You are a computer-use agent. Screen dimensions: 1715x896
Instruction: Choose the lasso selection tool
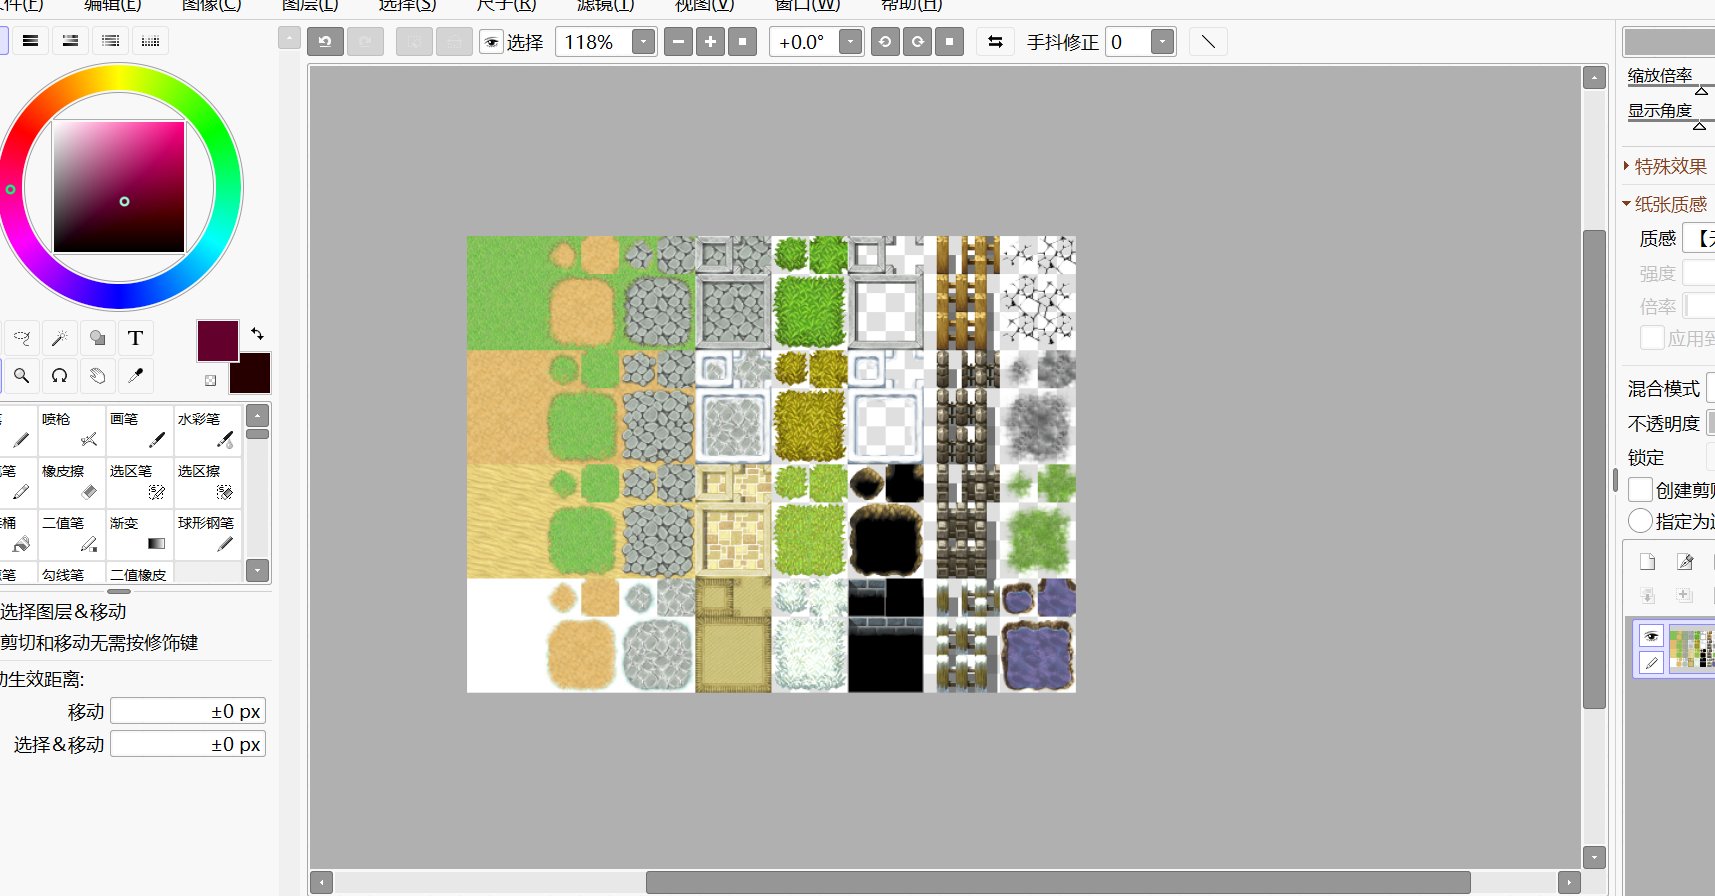tap(22, 338)
